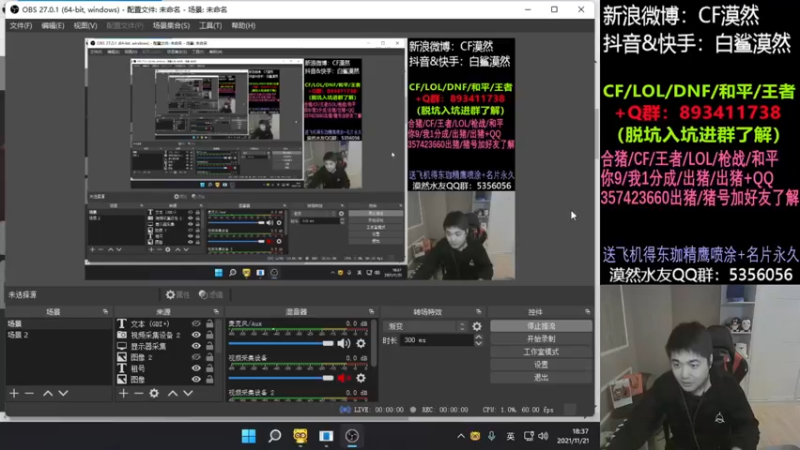800x450 pixels.
Task: Toggle lock on the 显示器采集 source
Action: (210, 346)
